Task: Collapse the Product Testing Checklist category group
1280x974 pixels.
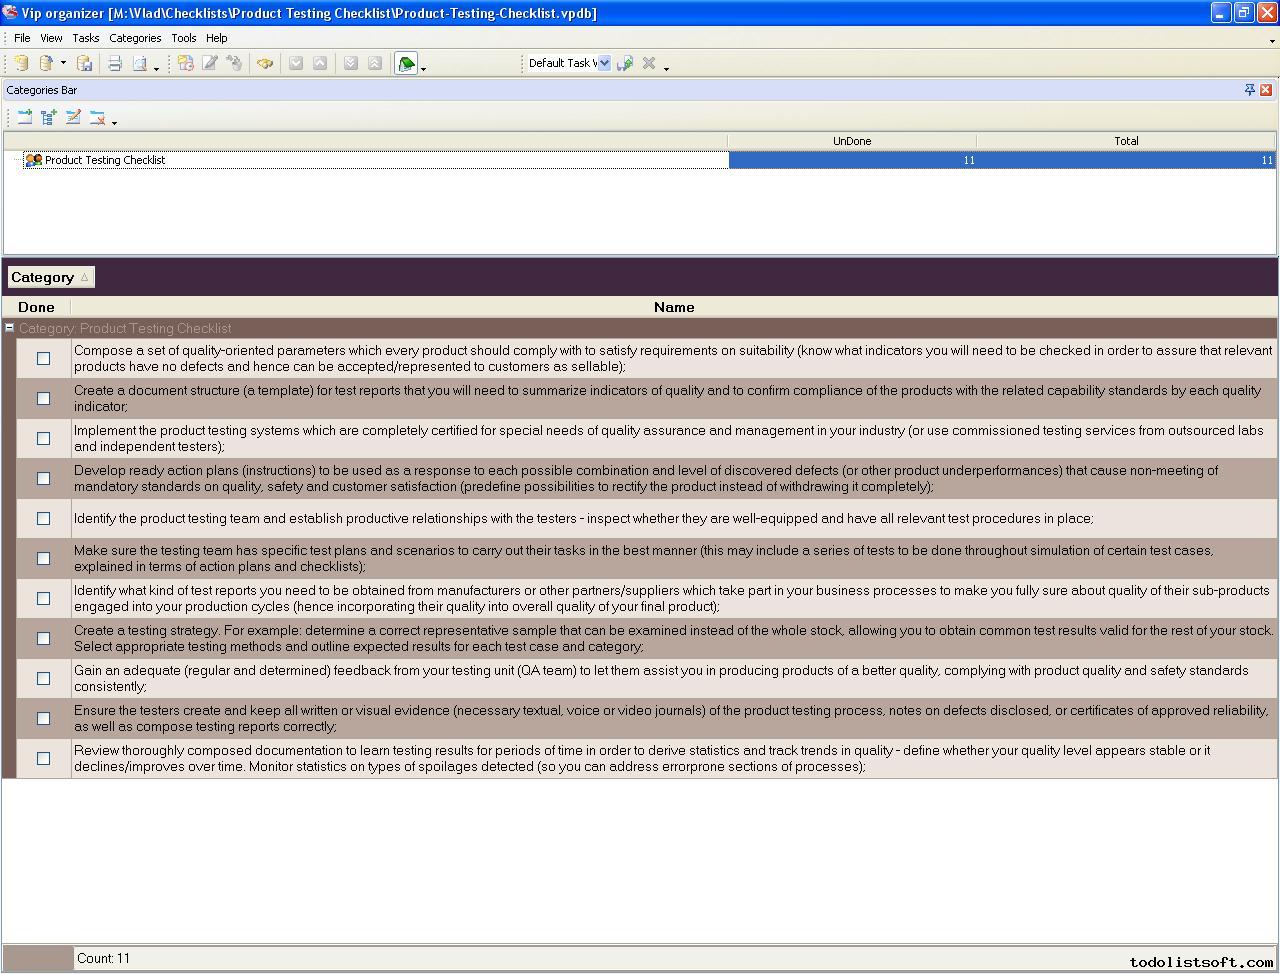Action: click(x=9, y=328)
